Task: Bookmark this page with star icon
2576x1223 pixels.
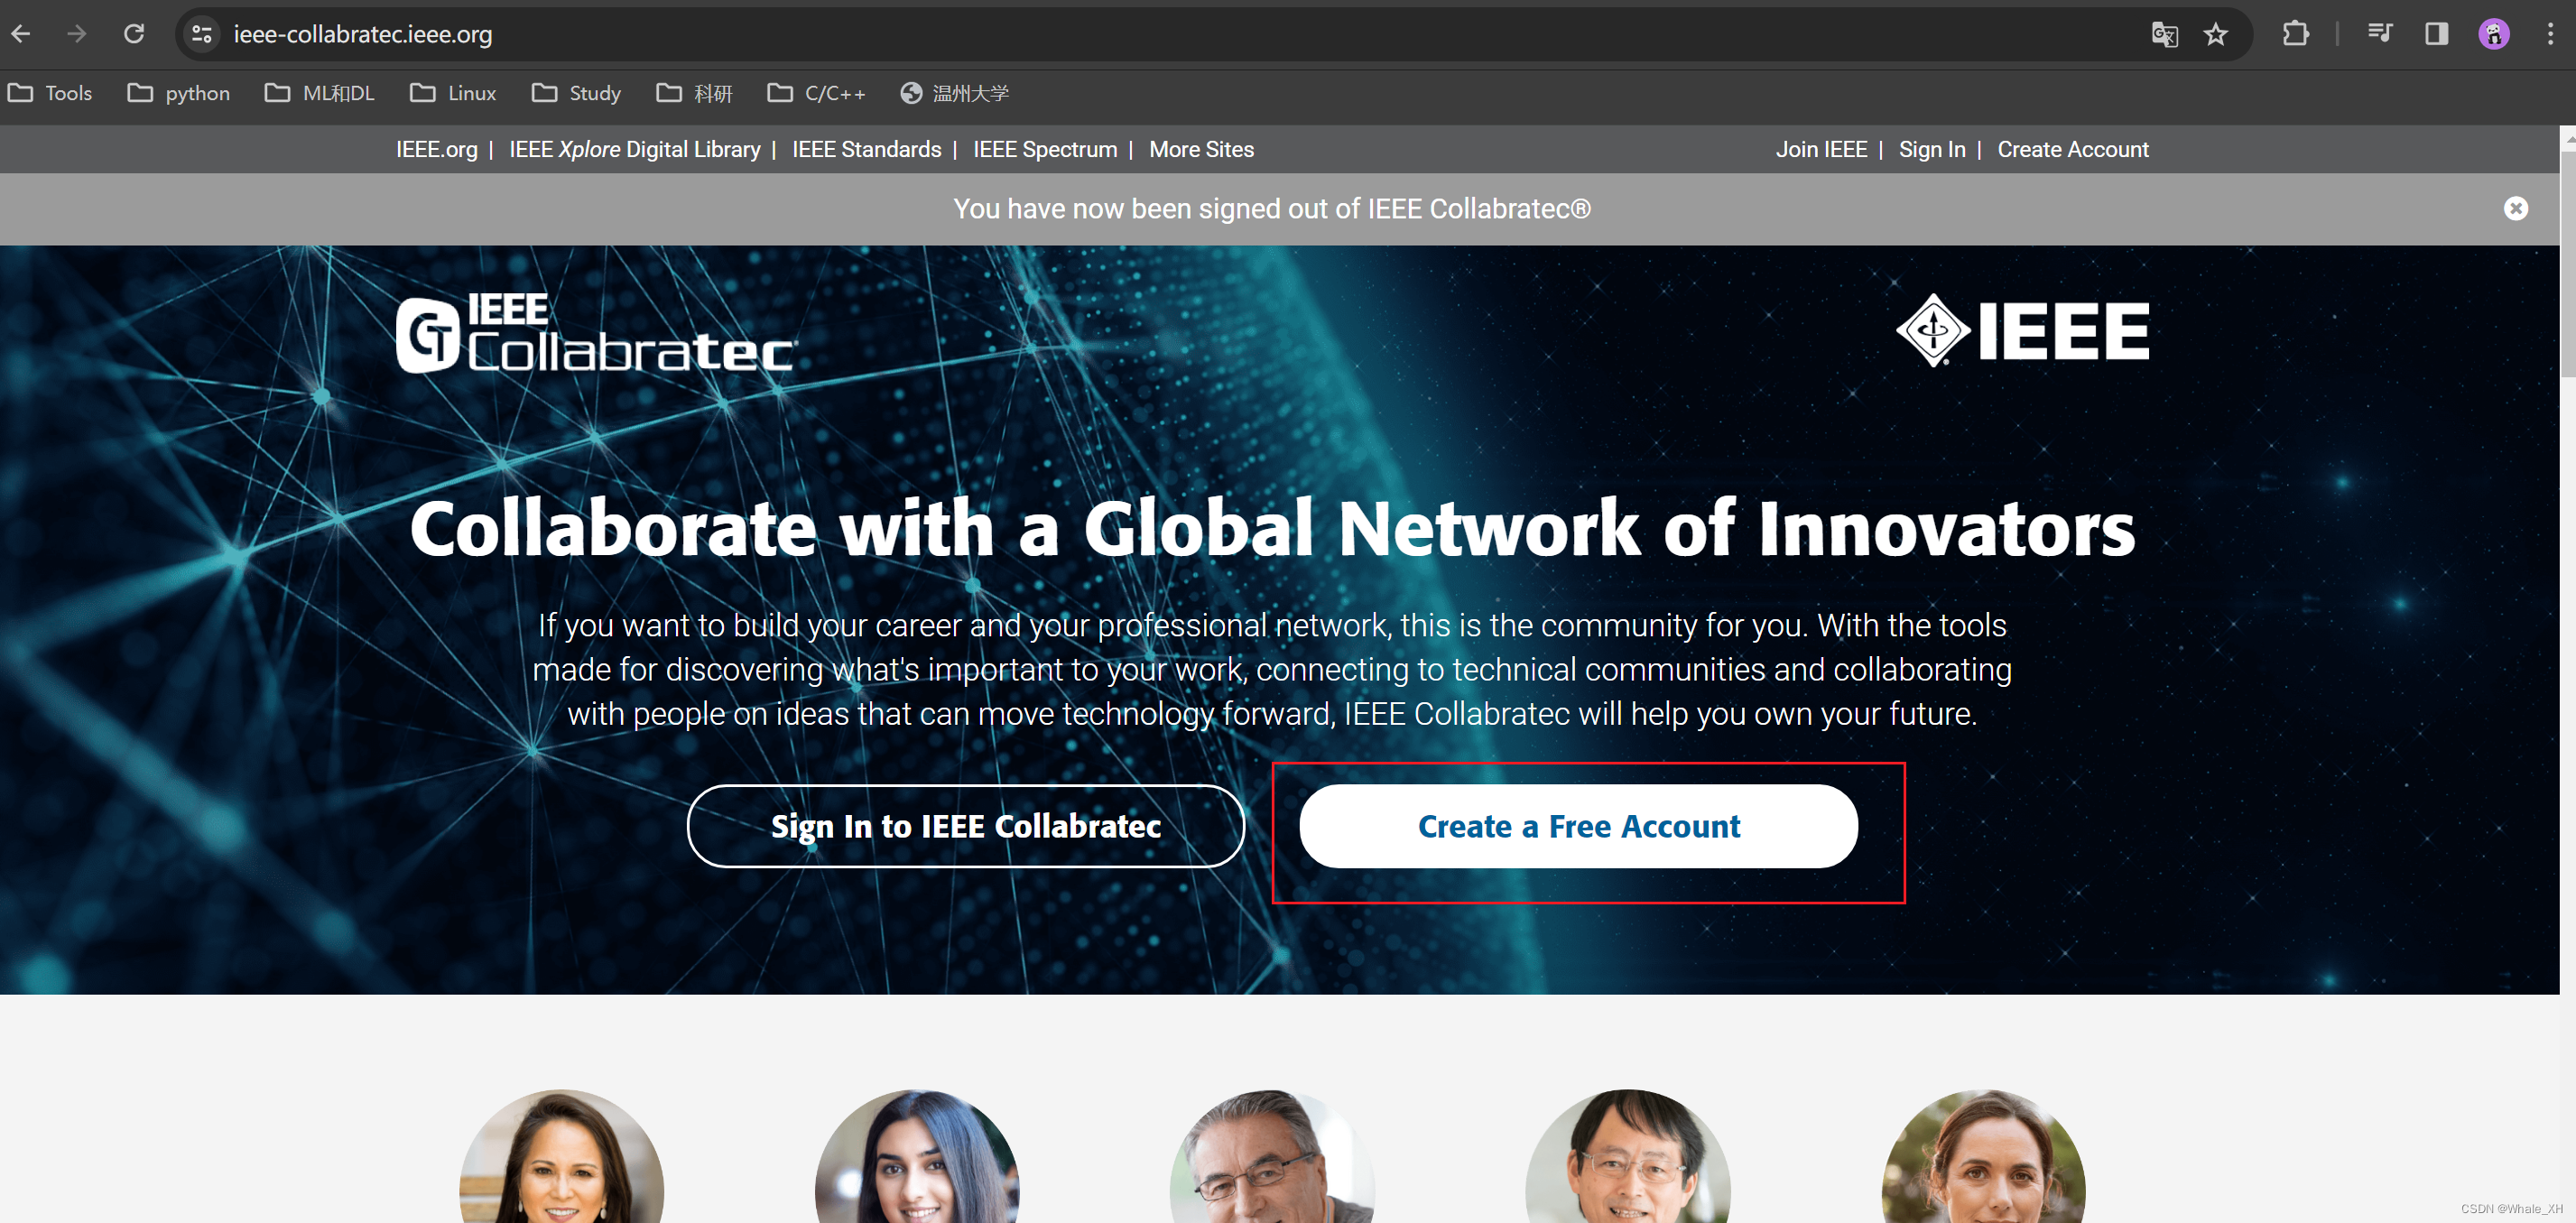Action: 2216,34
